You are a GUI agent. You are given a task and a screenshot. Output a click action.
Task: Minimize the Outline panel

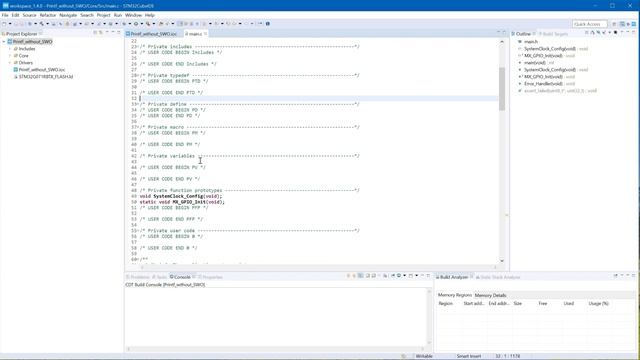(628, 33)
